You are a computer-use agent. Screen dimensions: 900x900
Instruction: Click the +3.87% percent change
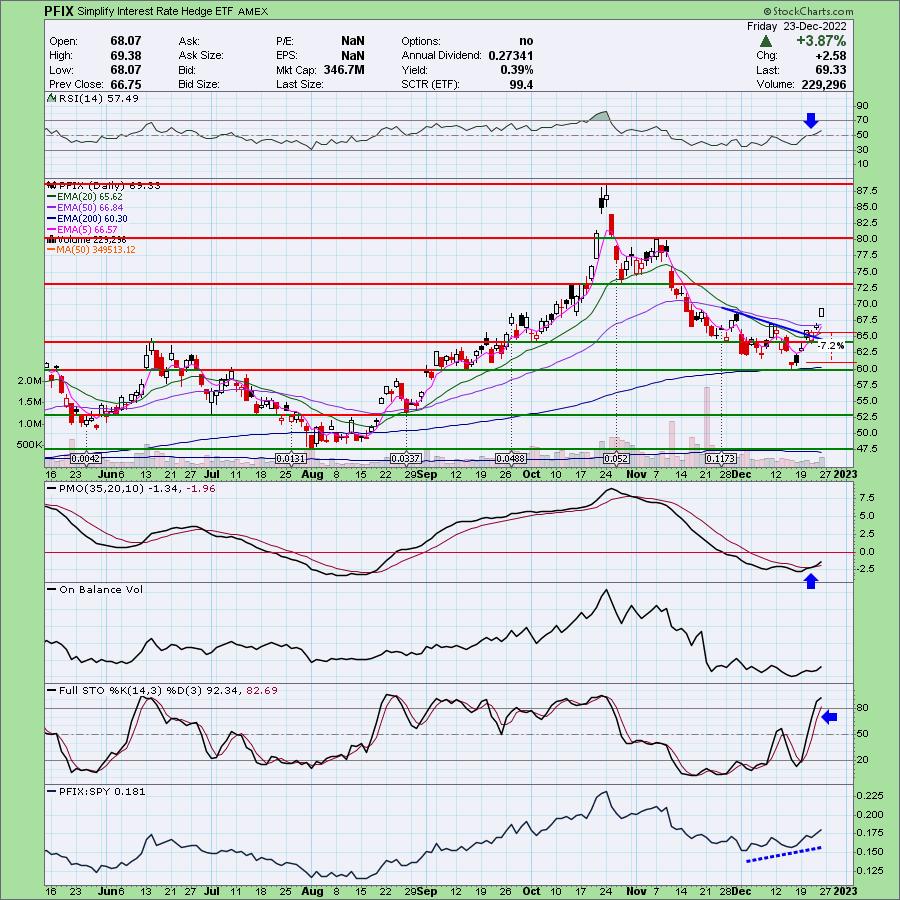tap(820, 41)
